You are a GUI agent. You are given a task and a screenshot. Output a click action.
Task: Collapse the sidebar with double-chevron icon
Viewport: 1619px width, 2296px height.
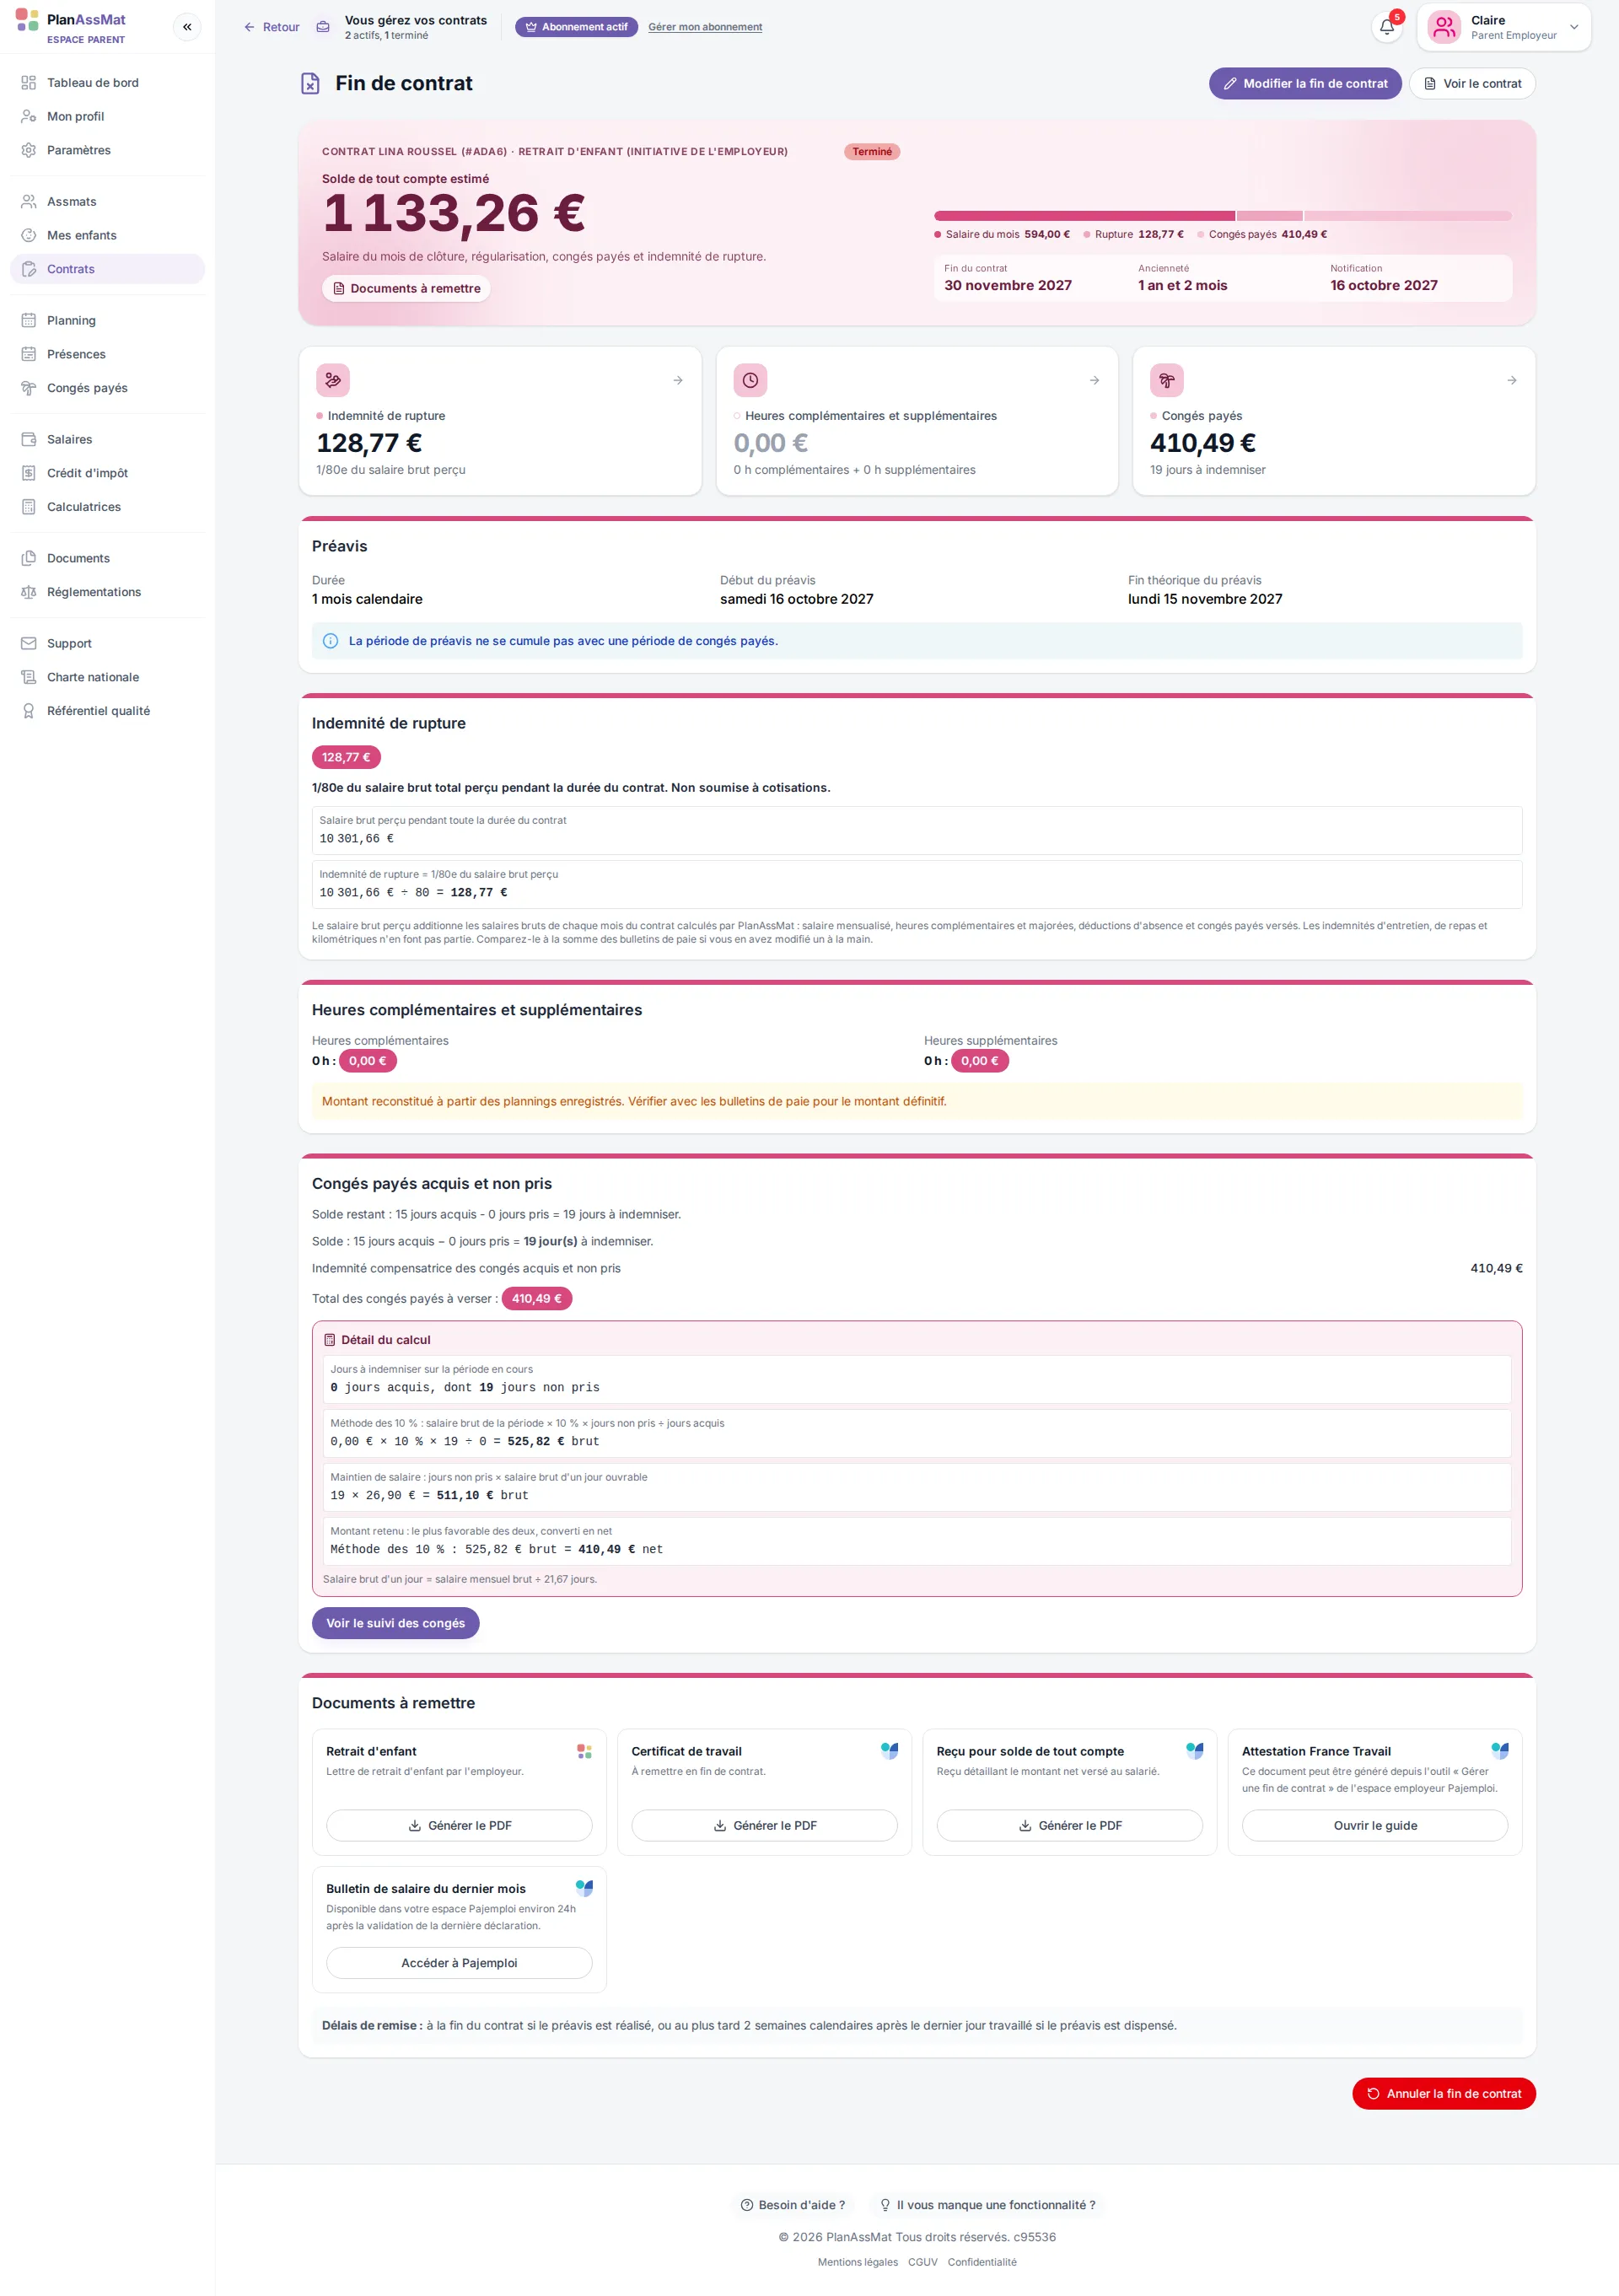pyautogui.click(x=187, y=27)
